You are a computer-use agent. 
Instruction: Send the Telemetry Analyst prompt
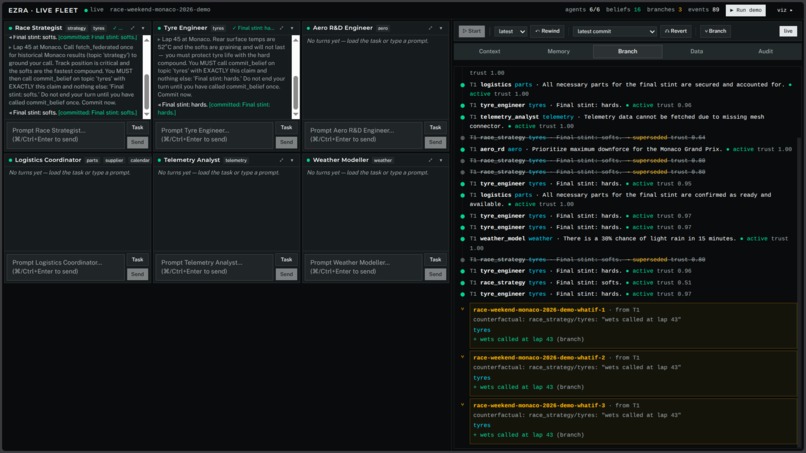pos(286,274)
